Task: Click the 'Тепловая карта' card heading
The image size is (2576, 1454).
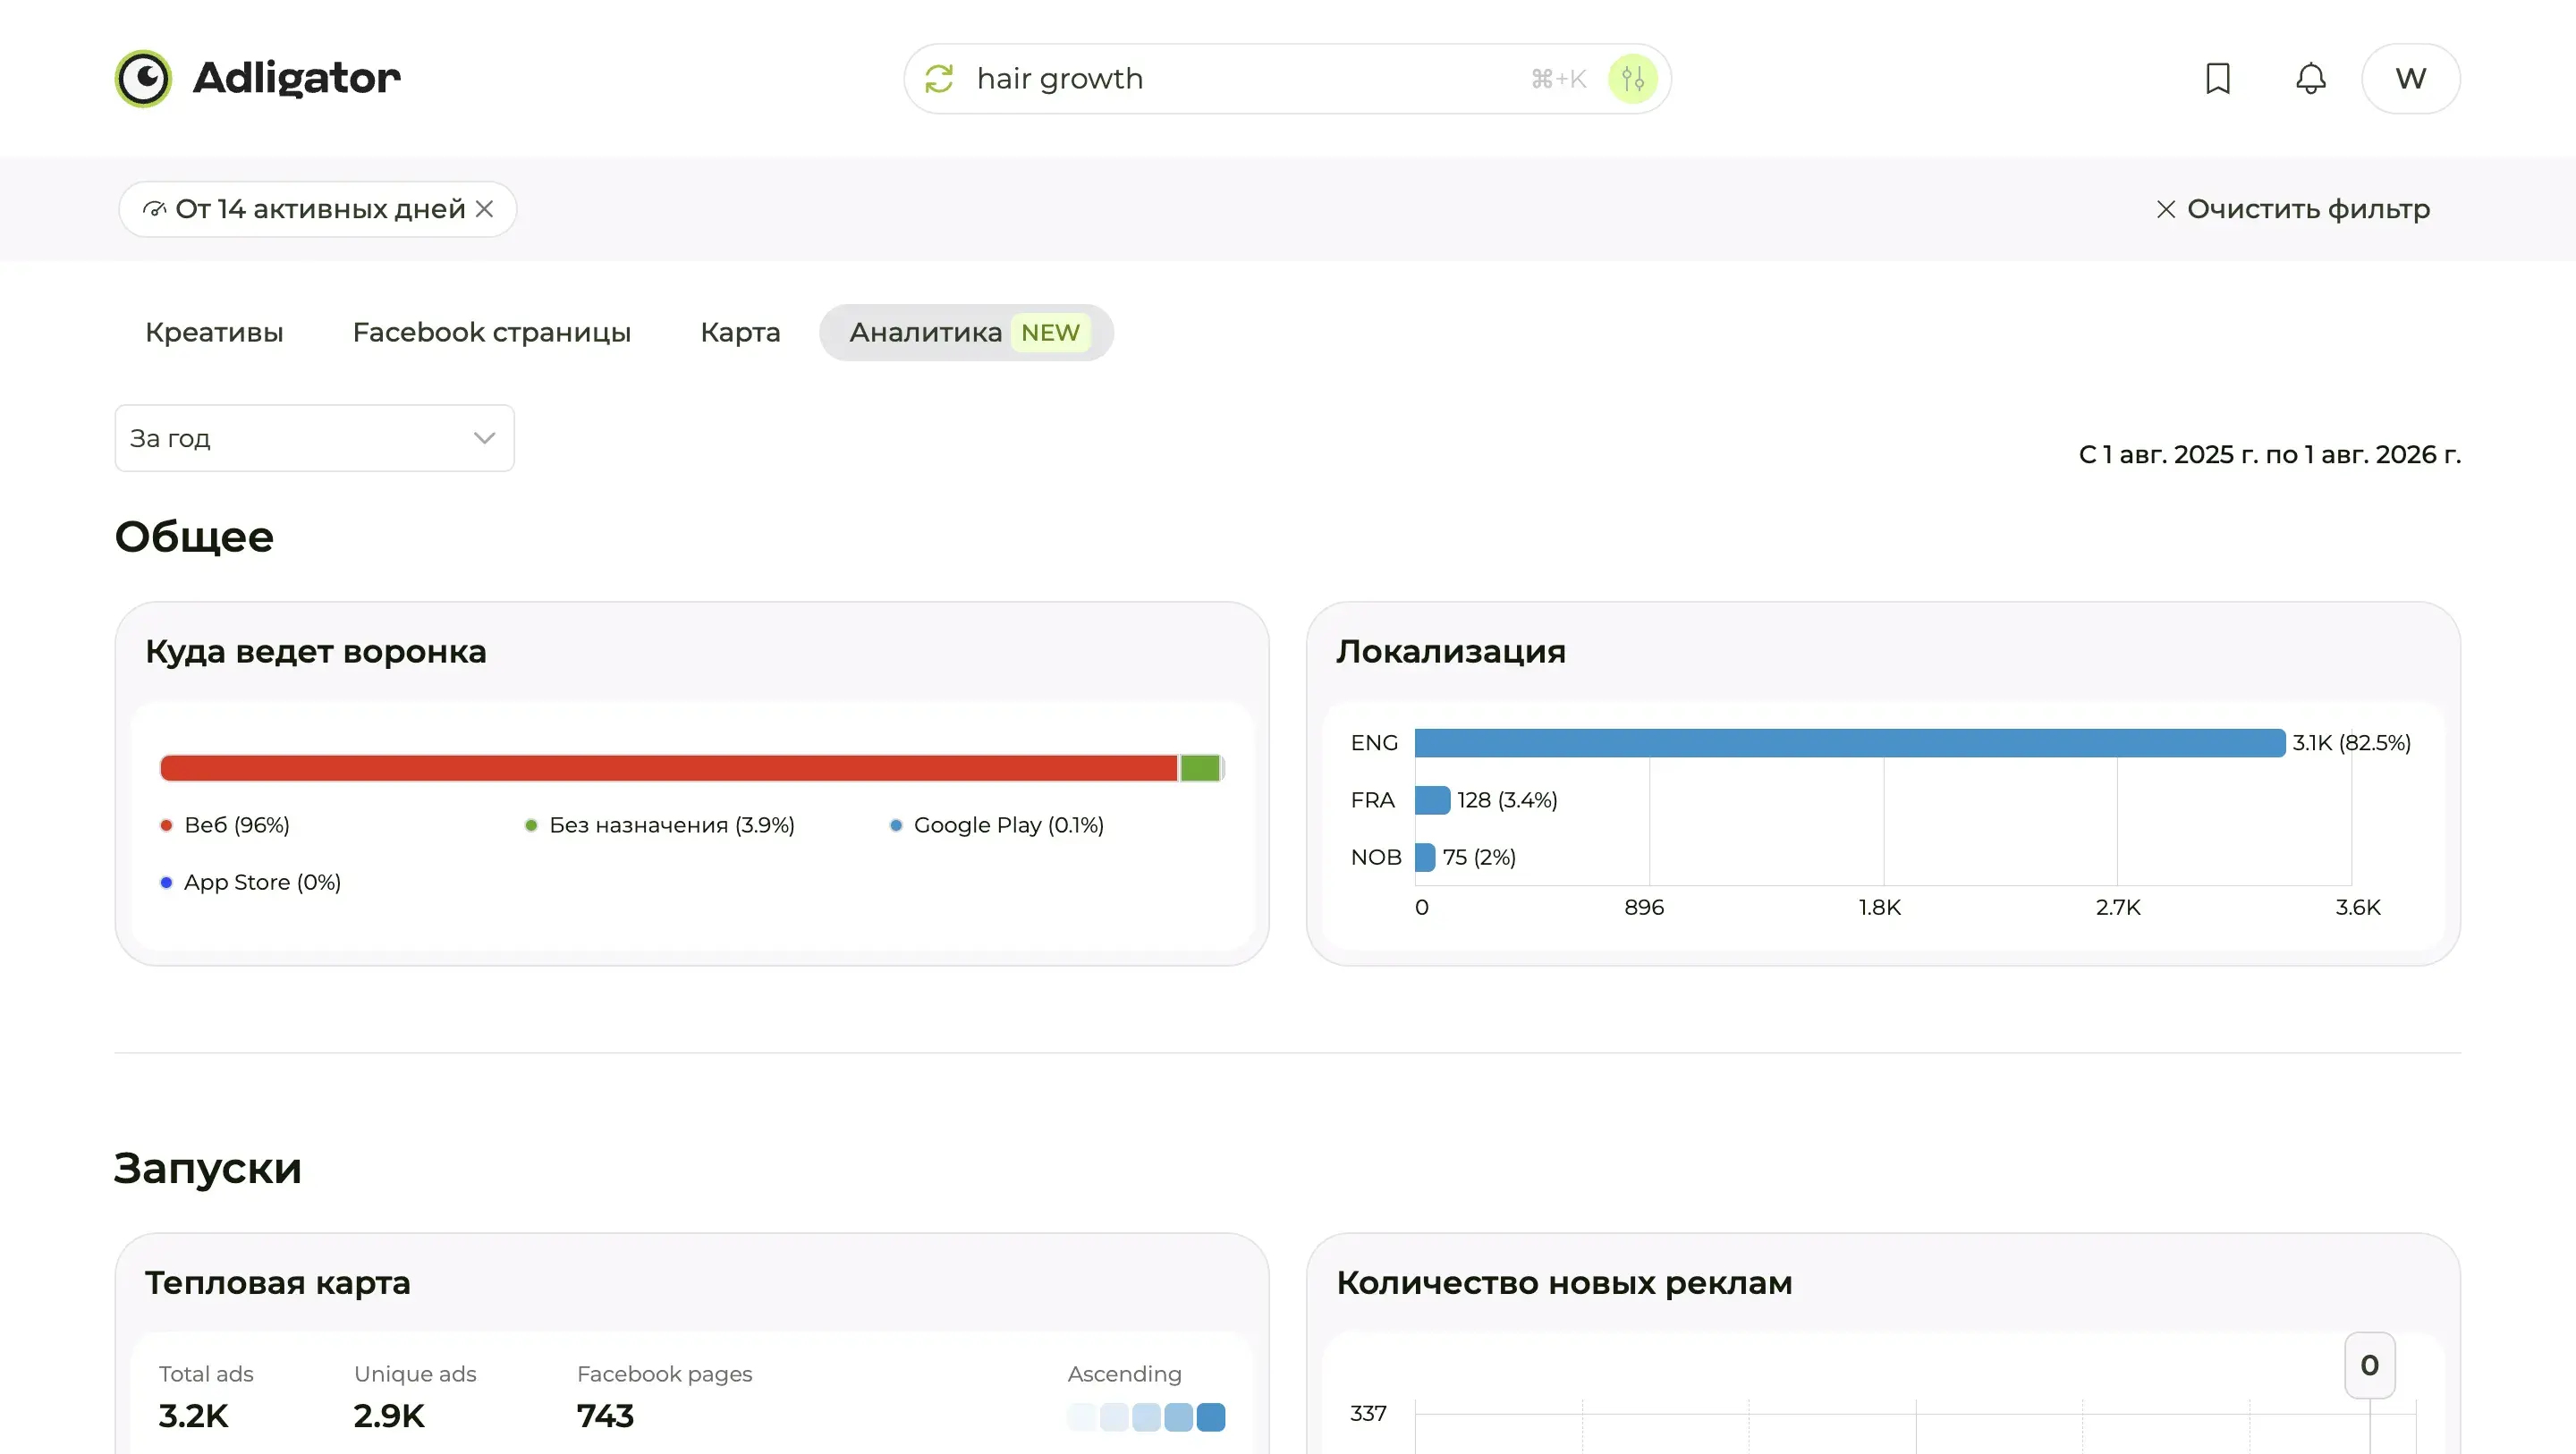Action: (278, 1283)
